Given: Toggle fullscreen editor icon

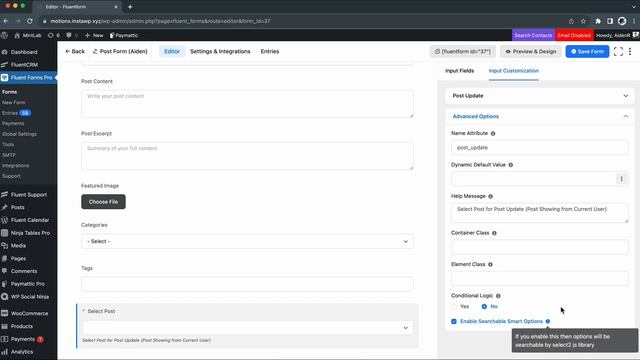Looking at the screenshot, I should click(618, 51).
